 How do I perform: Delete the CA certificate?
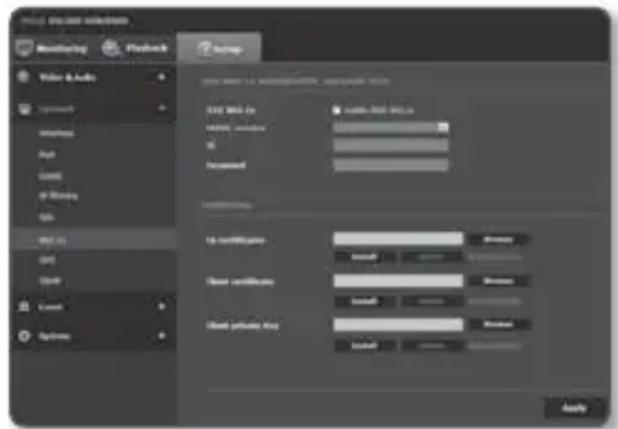click(x=432, y=257)
